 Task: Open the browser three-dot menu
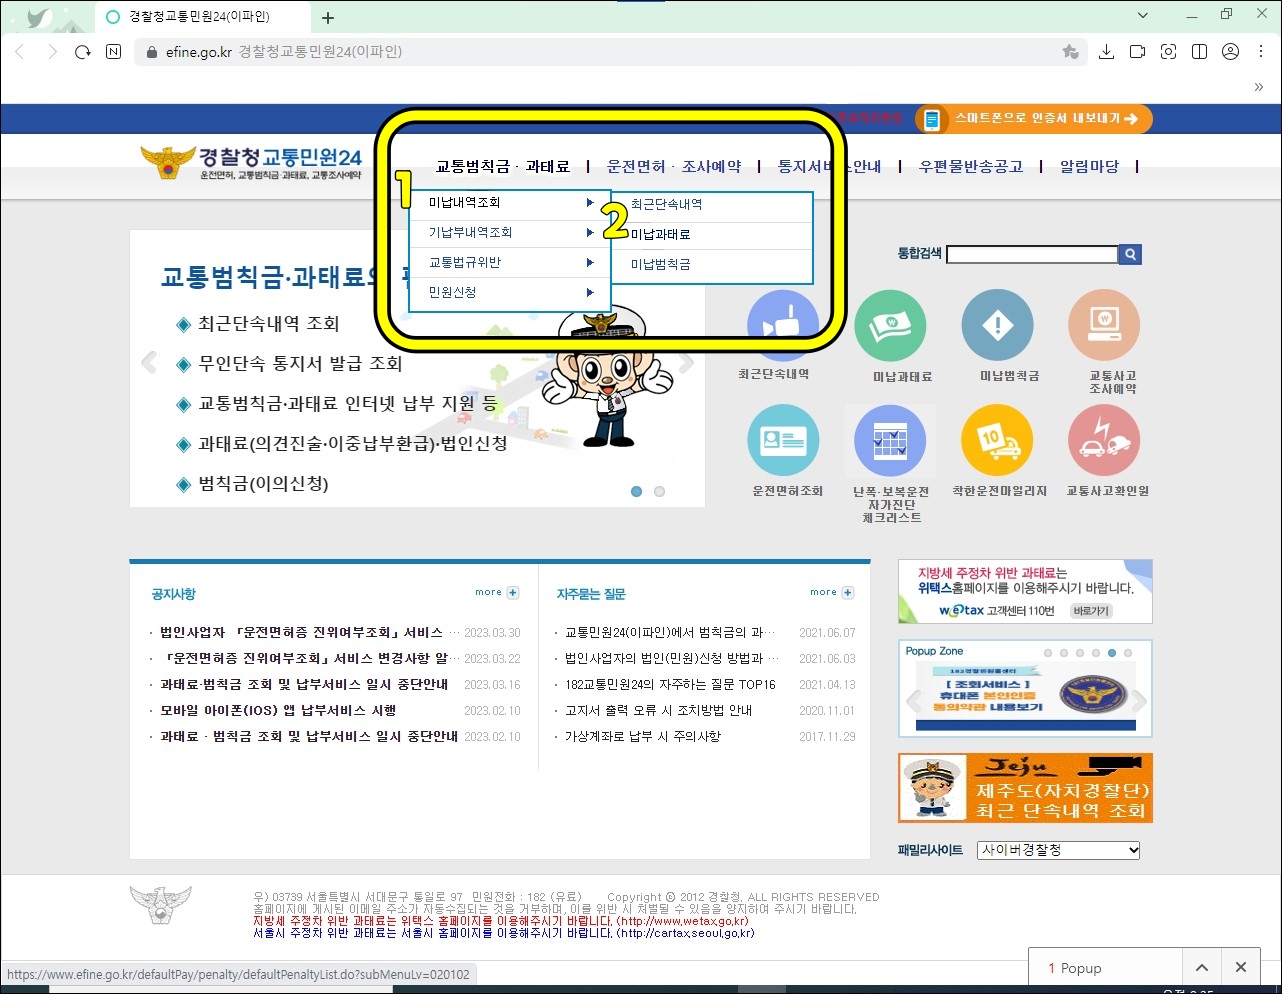[x=1261, y=52]
